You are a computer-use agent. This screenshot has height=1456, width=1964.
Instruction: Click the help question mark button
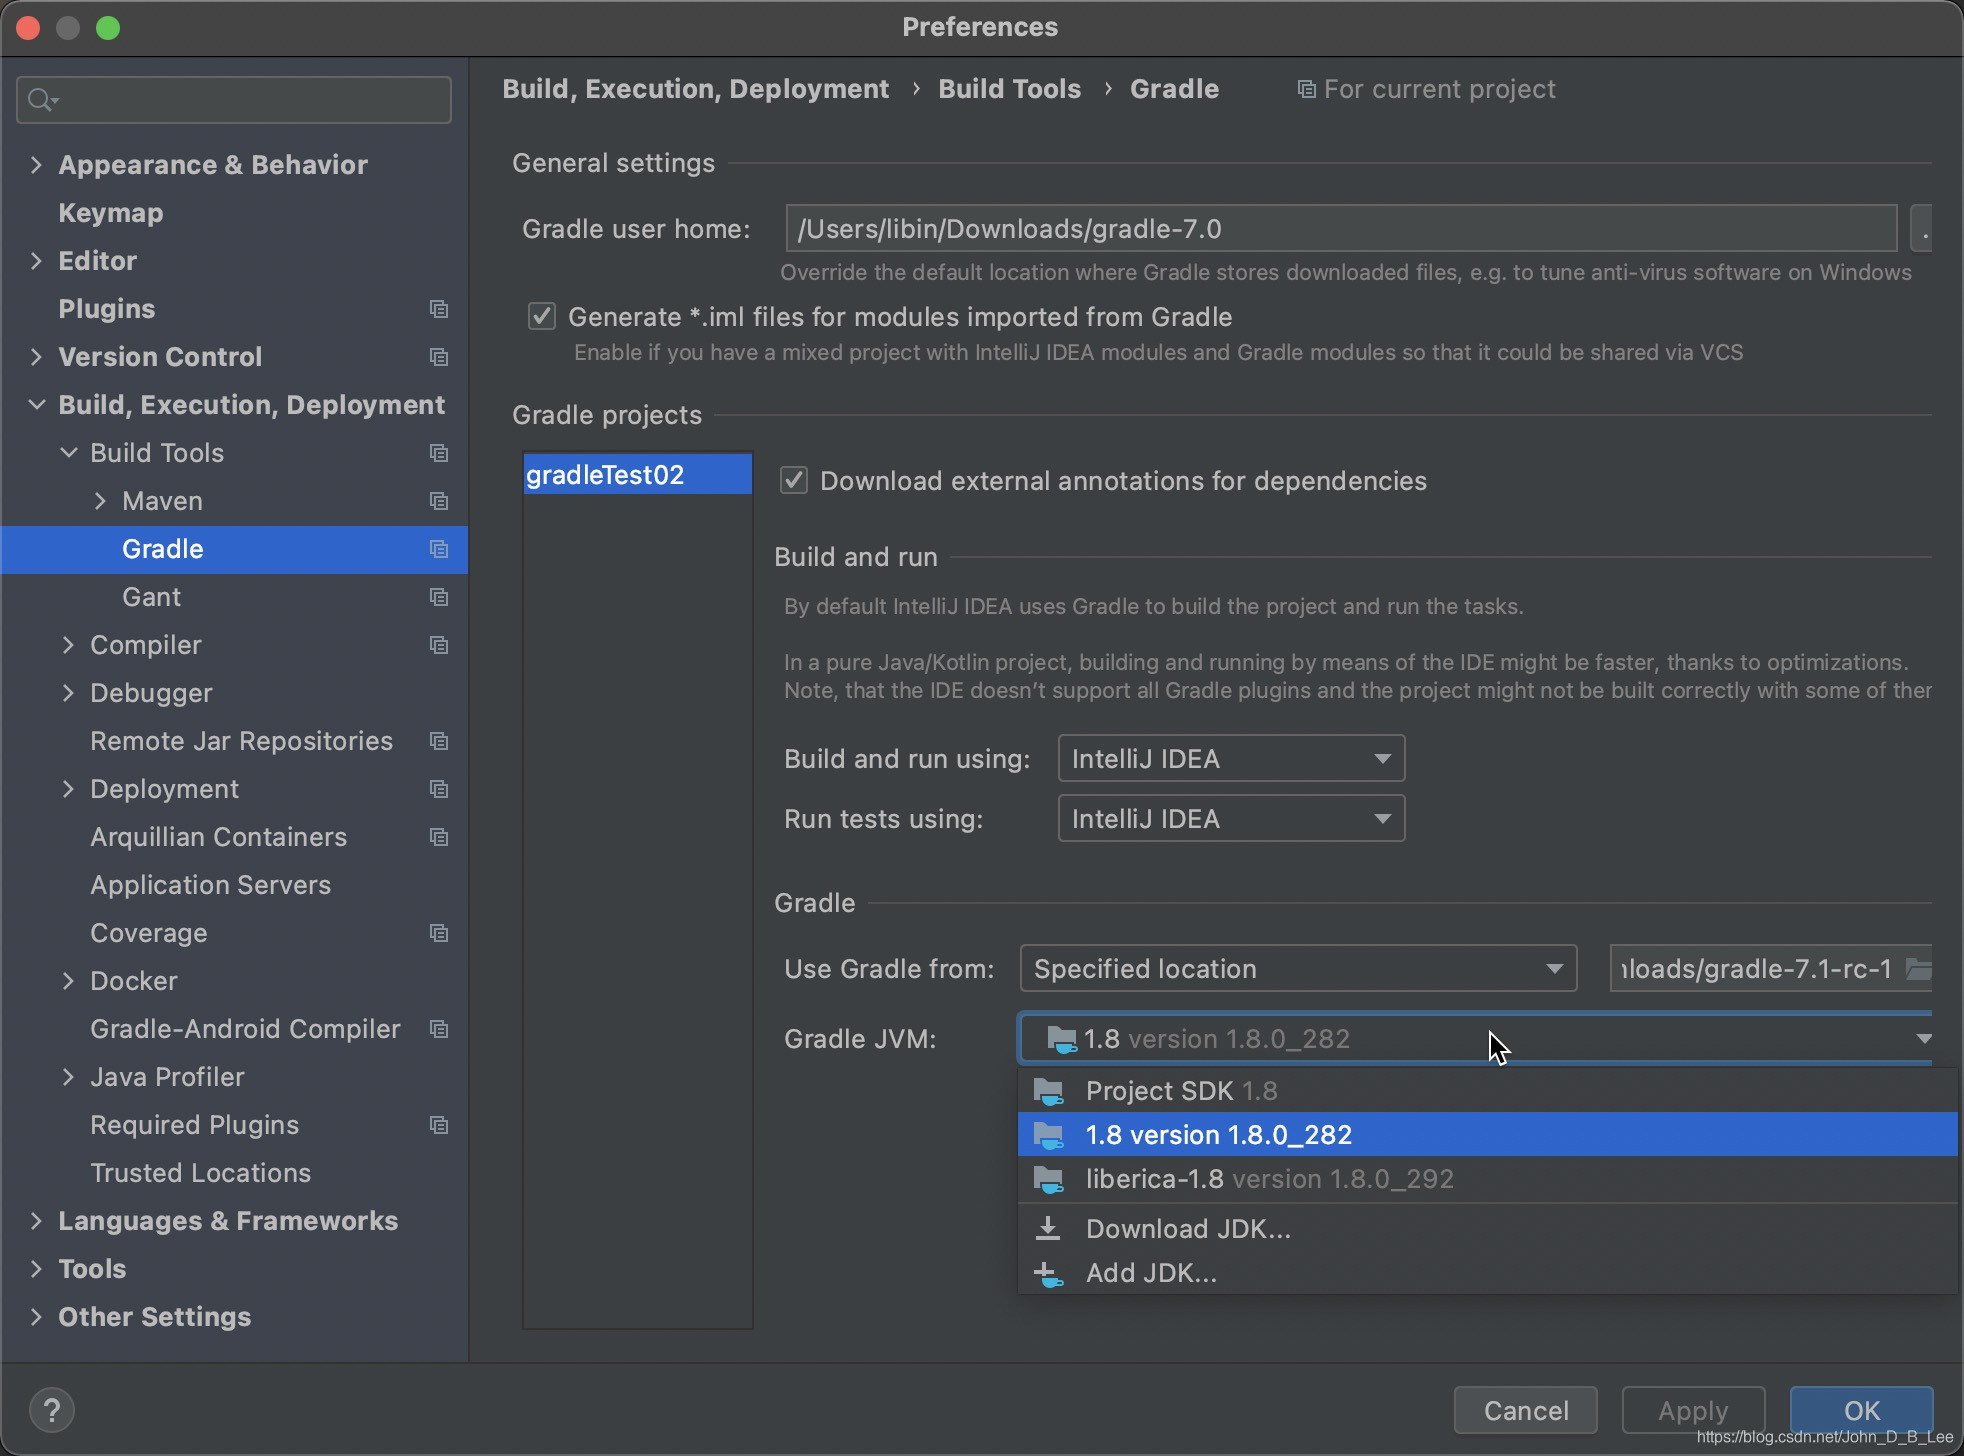click(52, 1410)
